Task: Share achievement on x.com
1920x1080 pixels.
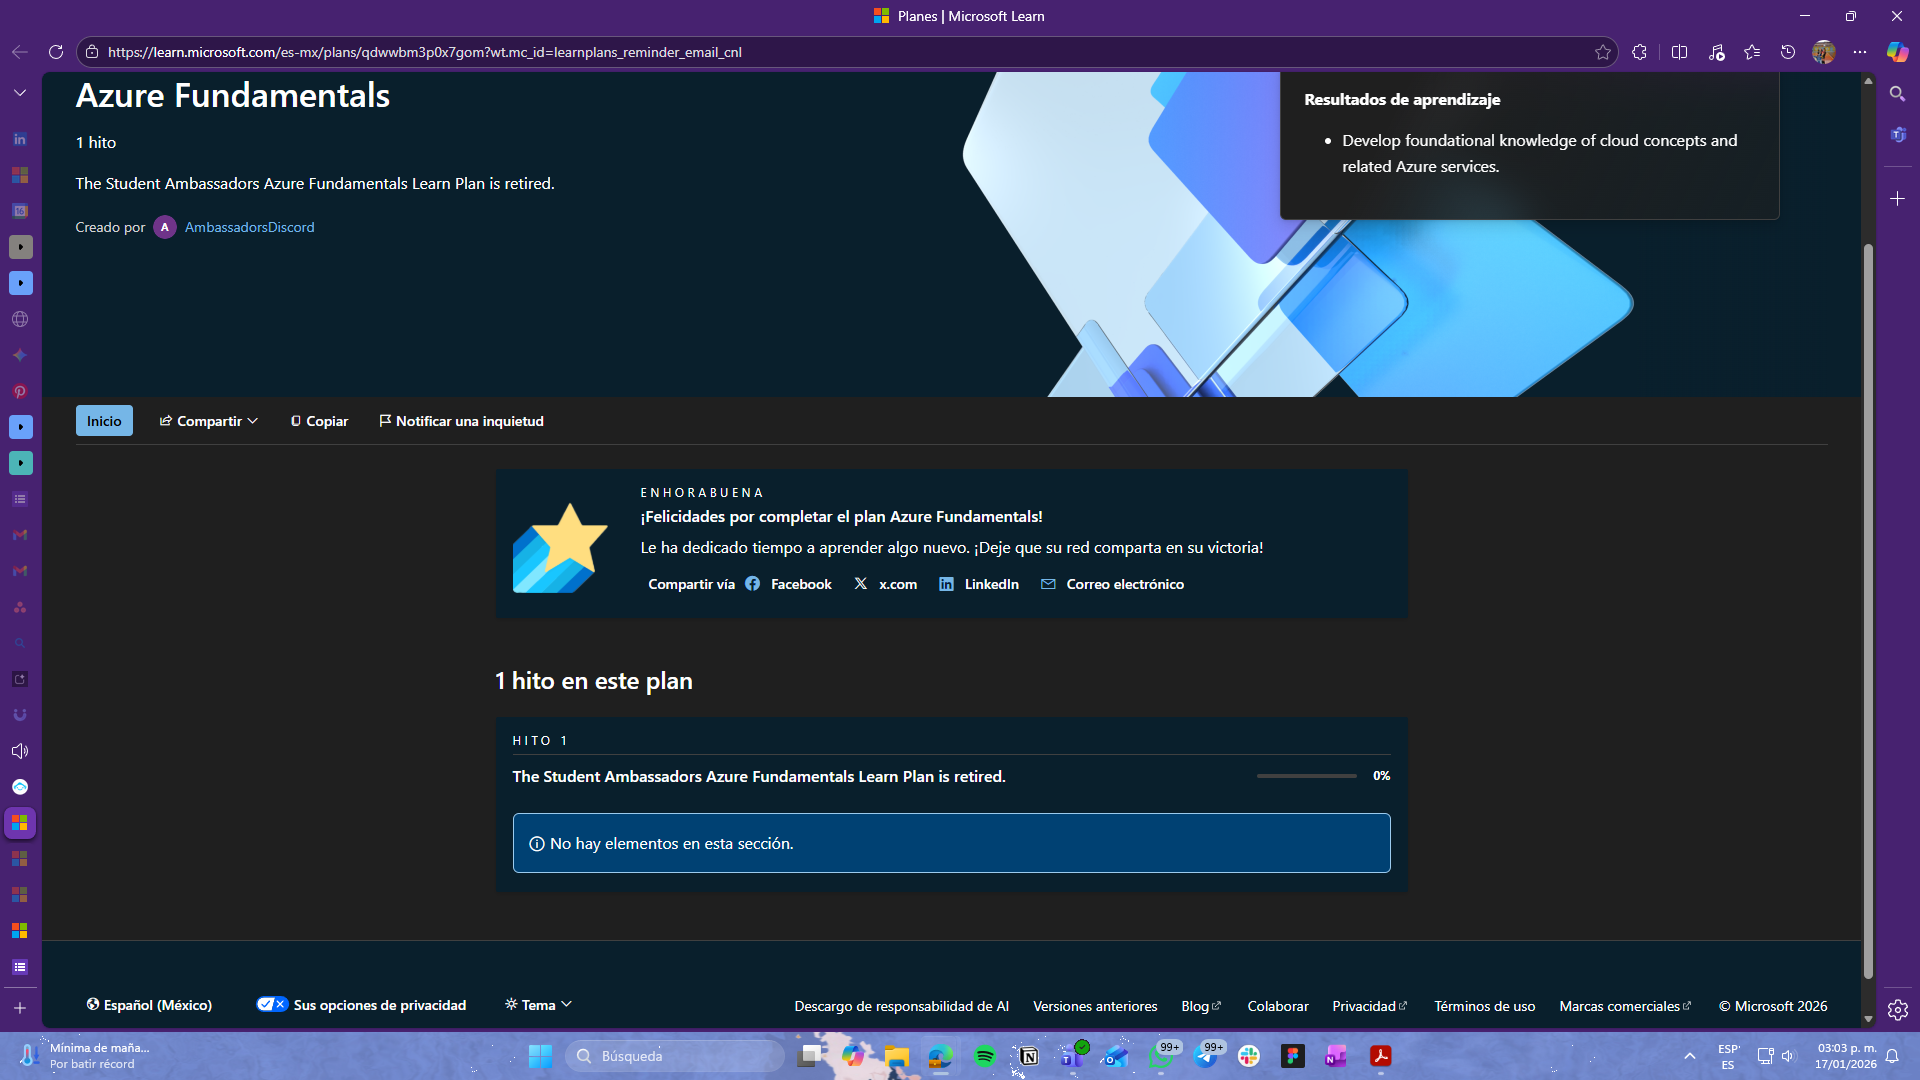Action: 886,584
